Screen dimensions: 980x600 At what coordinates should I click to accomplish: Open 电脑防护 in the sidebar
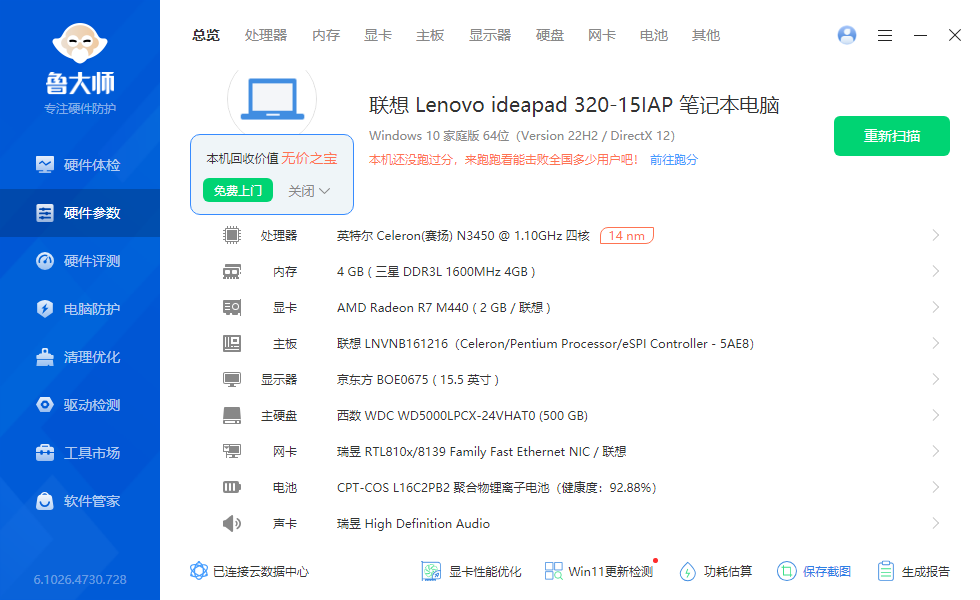coord(79,309)
